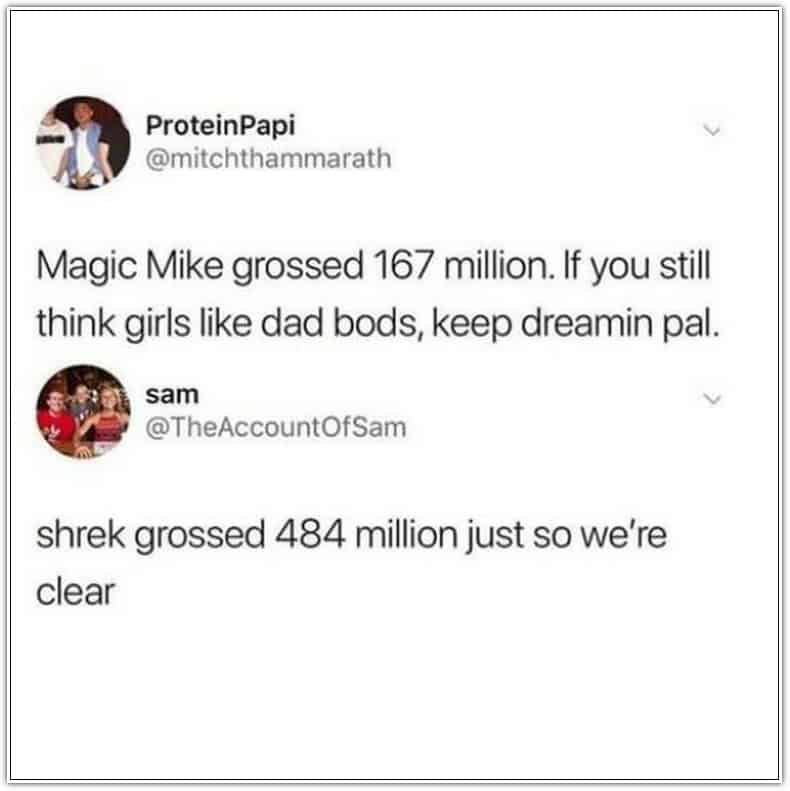Screen dimensions: 790x791
Task: Visit the @TheAccountOfSam handle
Action: click(276, 428)
